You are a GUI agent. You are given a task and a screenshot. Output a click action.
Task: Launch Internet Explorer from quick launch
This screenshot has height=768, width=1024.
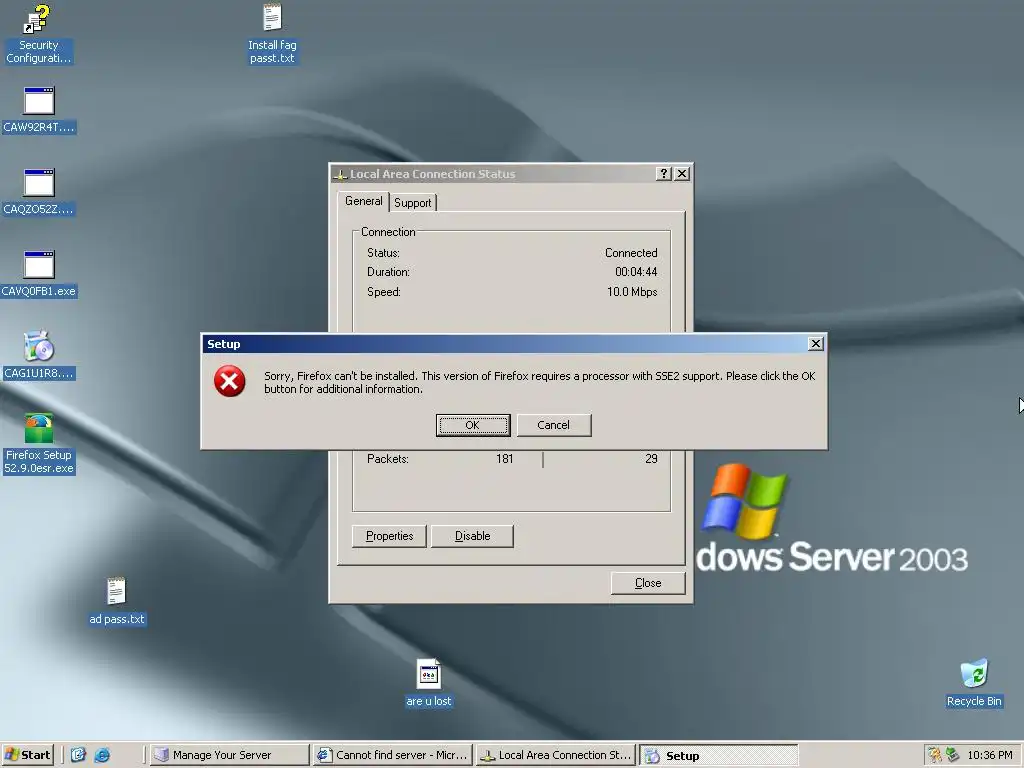click(x=102, y=755)
